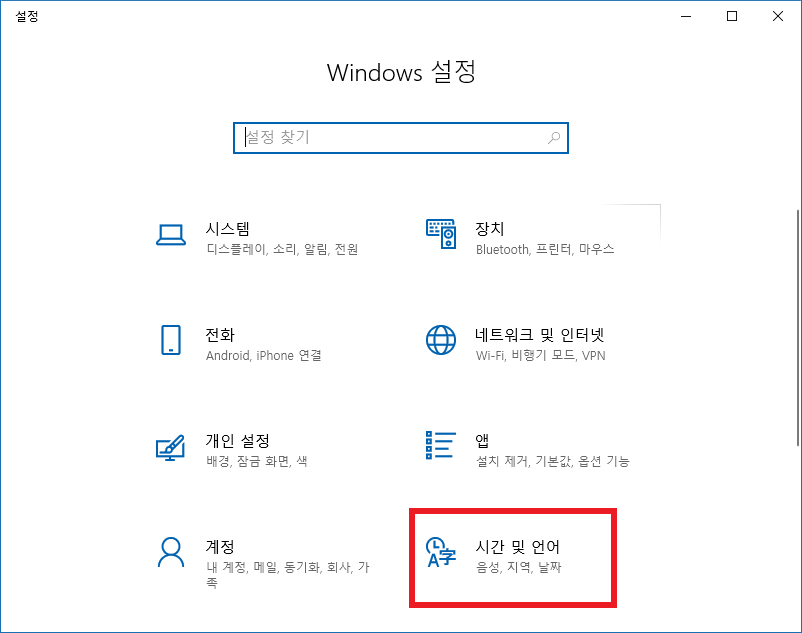
Task: Open 네트워크 및 인터넷 label
Action: tap(540, 335)
